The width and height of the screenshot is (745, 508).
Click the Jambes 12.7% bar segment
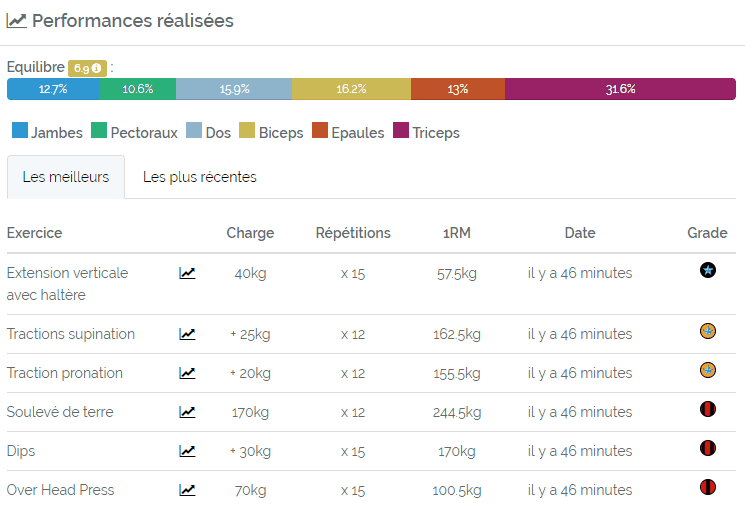[53, 89]
